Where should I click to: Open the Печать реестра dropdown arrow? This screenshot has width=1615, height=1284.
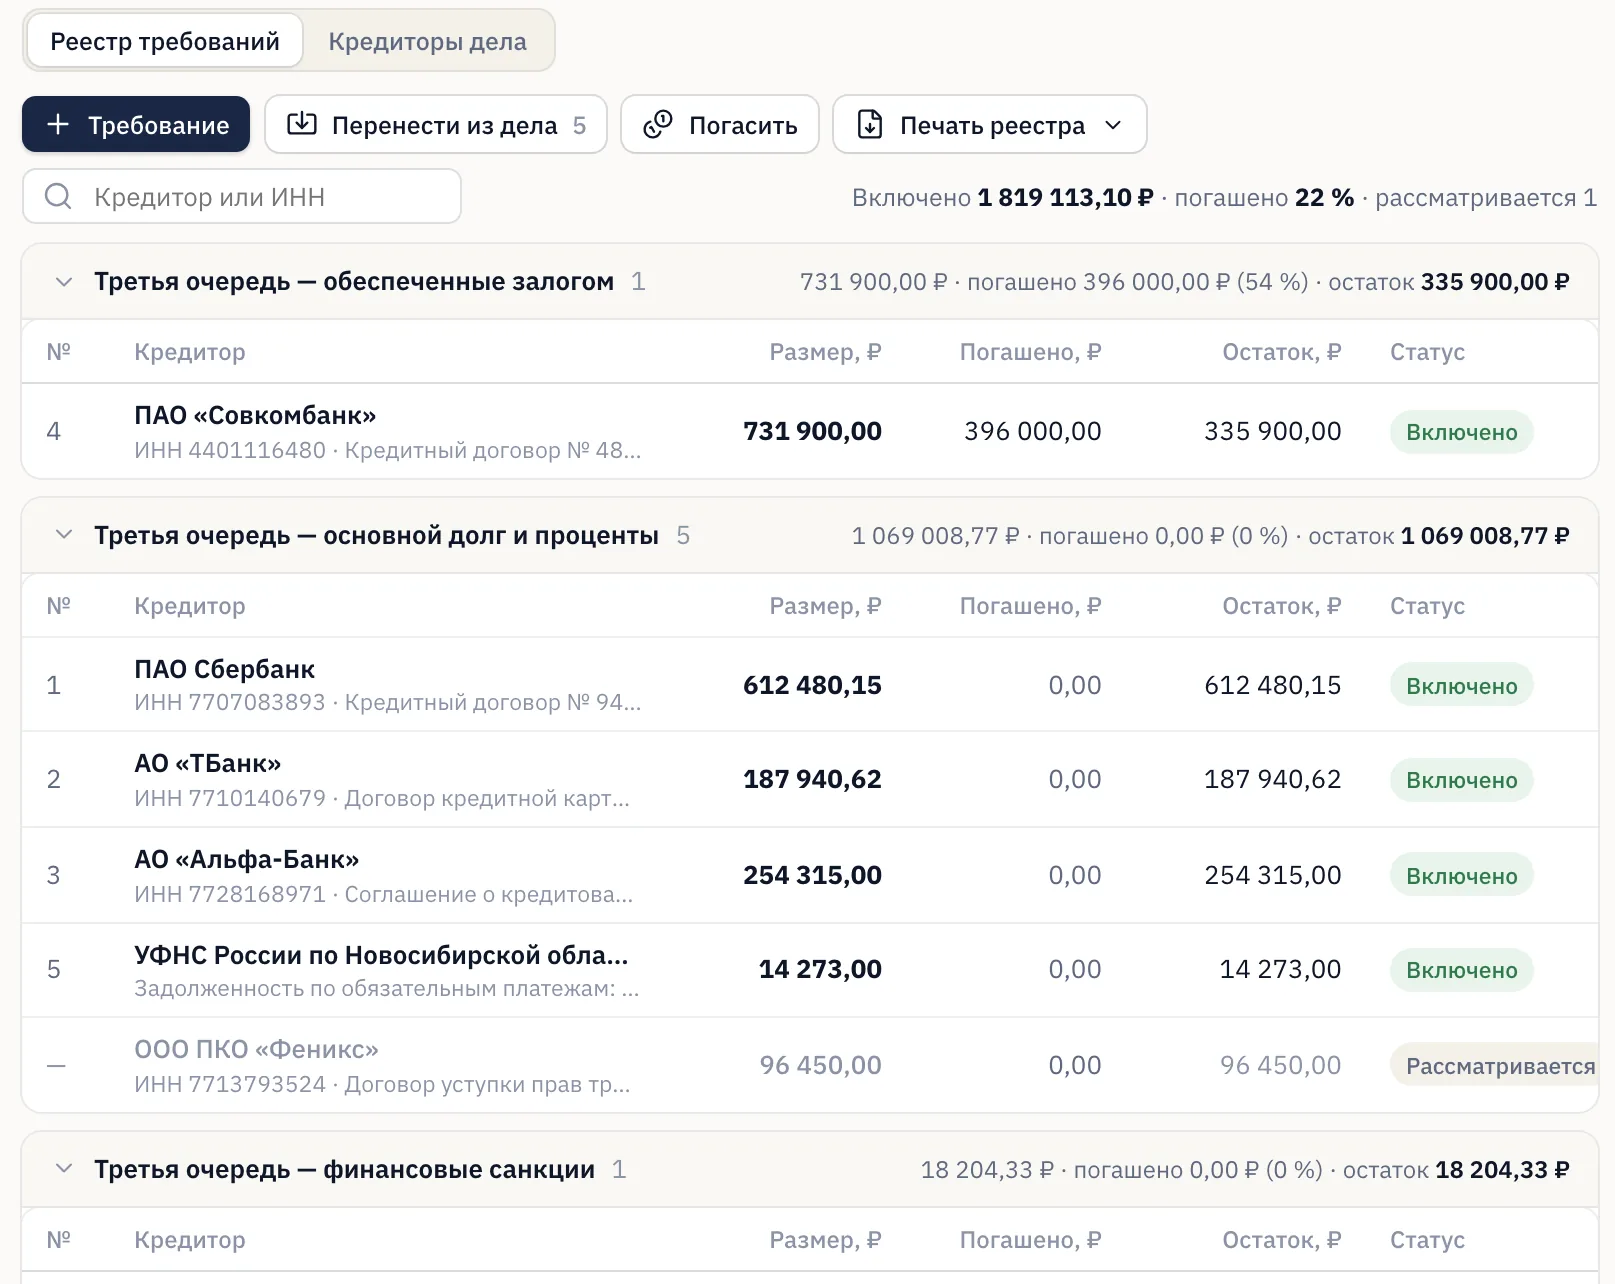pyautogui.click(x=1113, y=125)
